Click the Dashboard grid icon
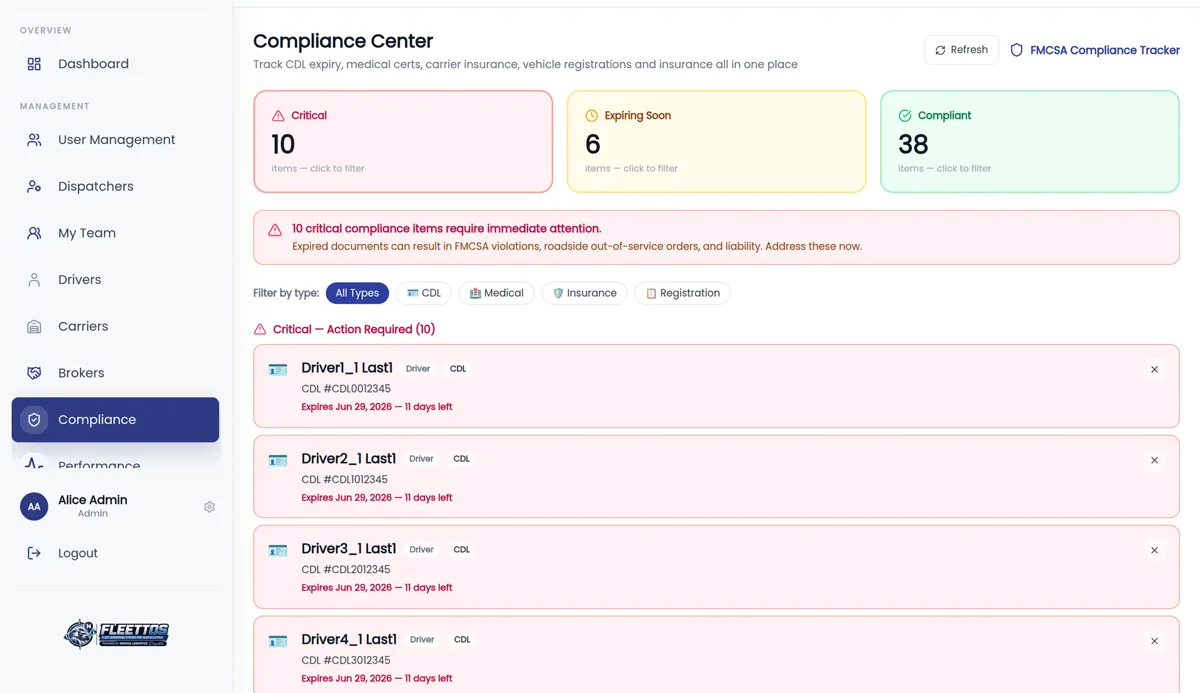Viewport: 1200px width, 693px height. tap(34, 64)
